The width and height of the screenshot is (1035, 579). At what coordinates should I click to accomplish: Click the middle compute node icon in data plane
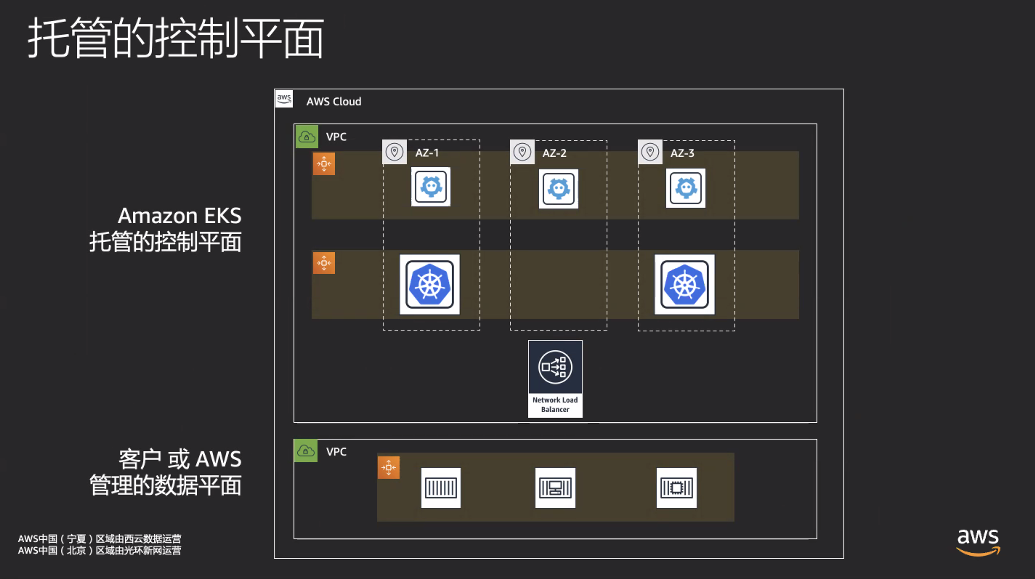click(x=555, y=488)
